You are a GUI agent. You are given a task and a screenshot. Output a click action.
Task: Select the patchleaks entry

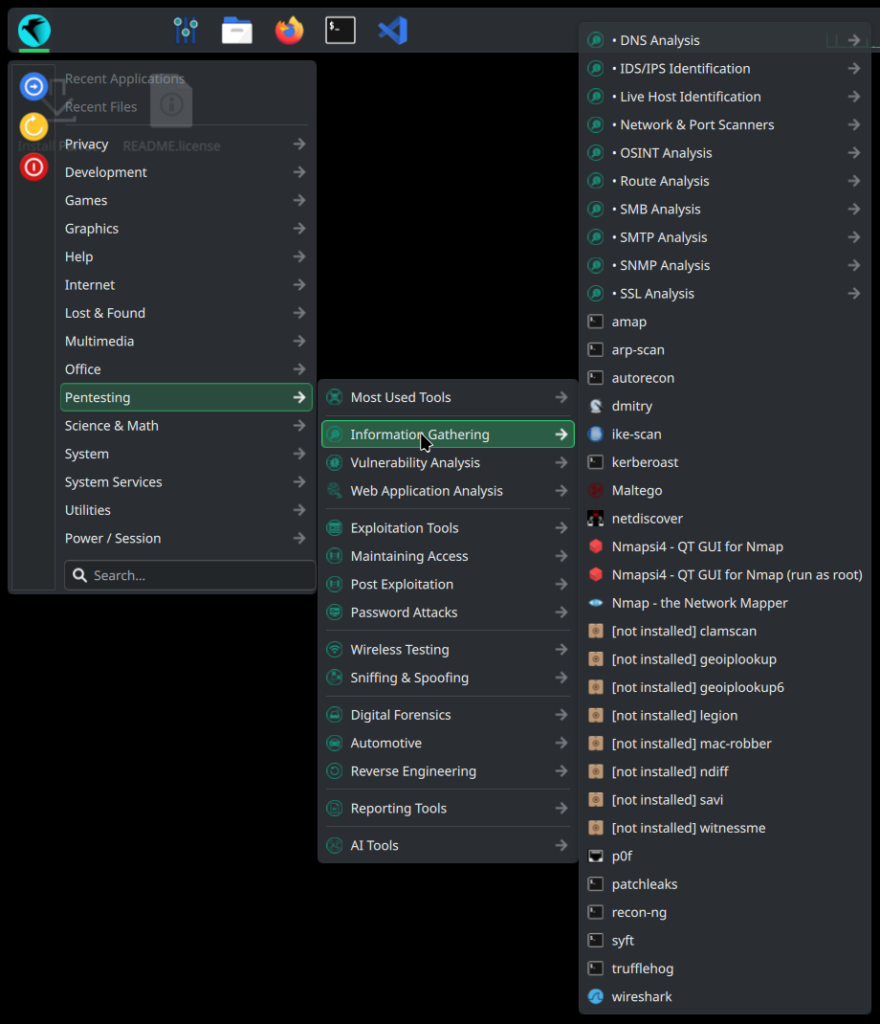click(x=725, y=884)
